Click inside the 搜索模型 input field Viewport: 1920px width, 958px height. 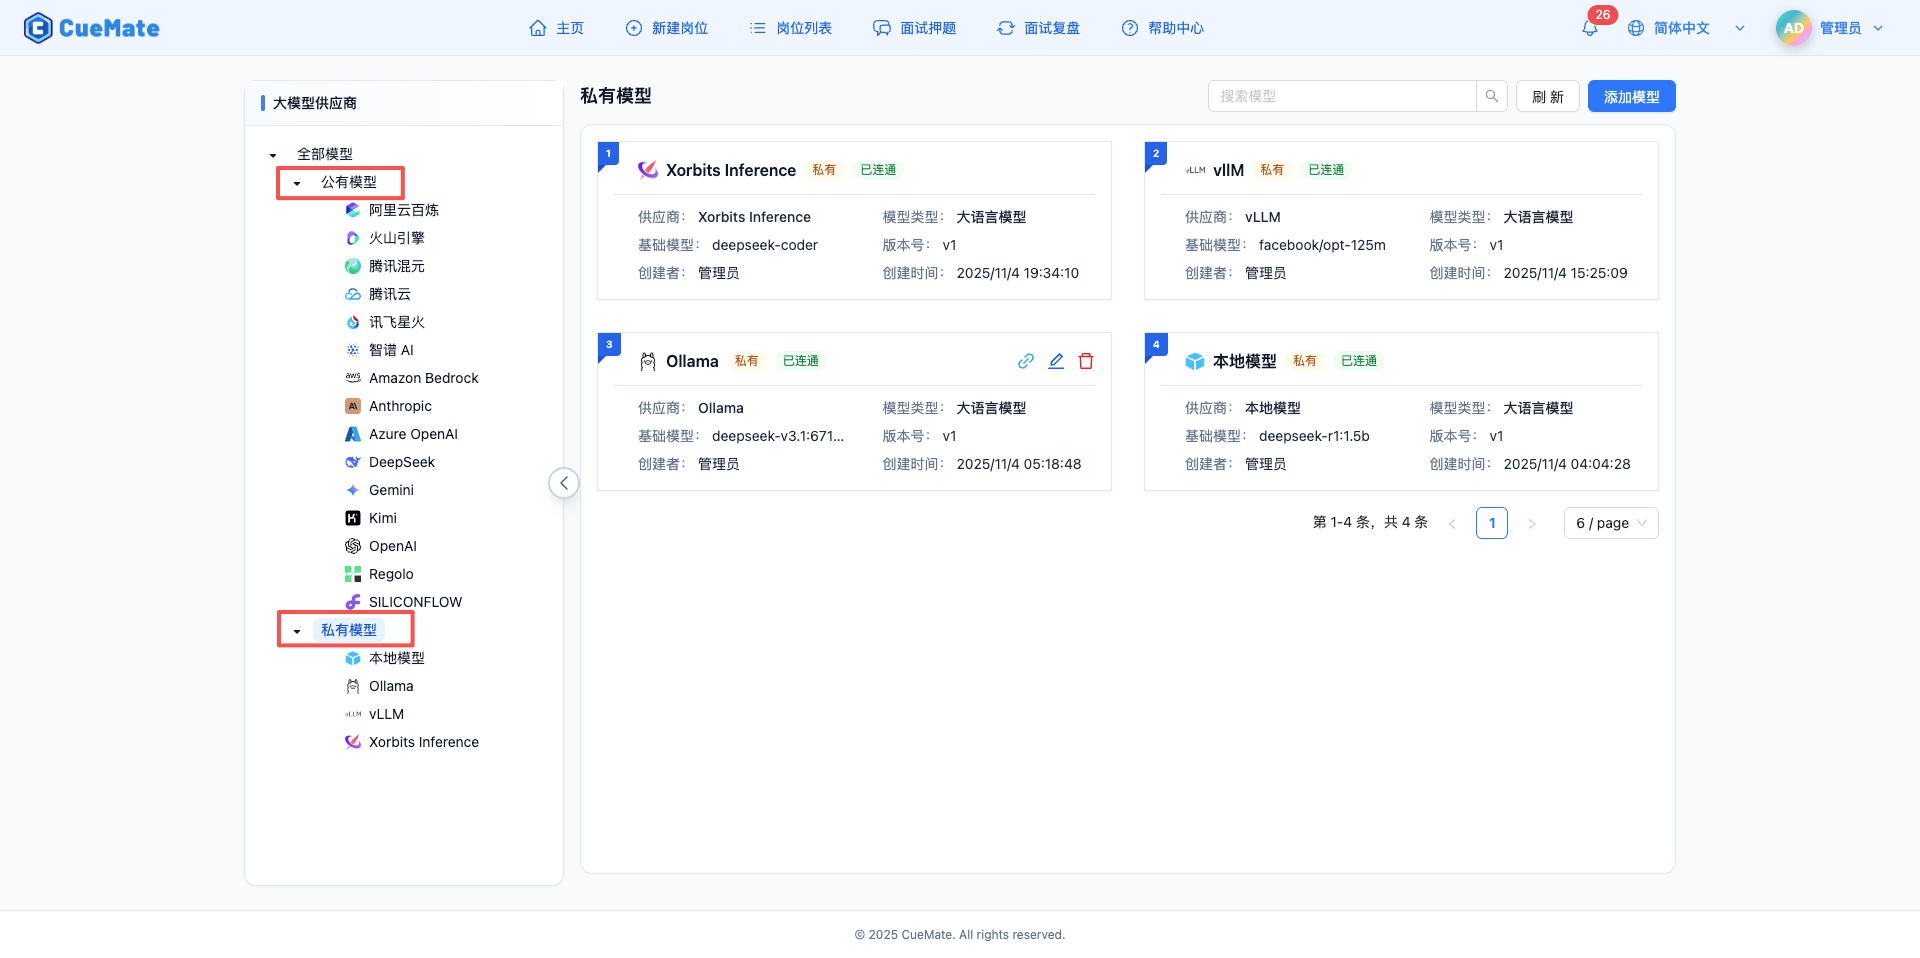[1340, 96]
